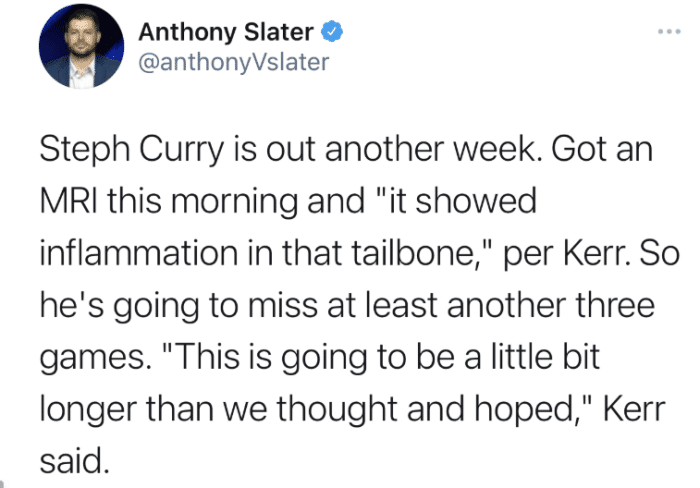
Task: Open the three-dot more options menu
Action: coord(668,32)
